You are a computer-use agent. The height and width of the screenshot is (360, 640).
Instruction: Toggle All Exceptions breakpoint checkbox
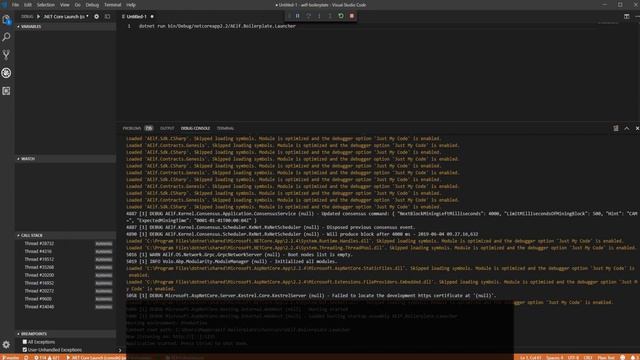click(25, 342)
